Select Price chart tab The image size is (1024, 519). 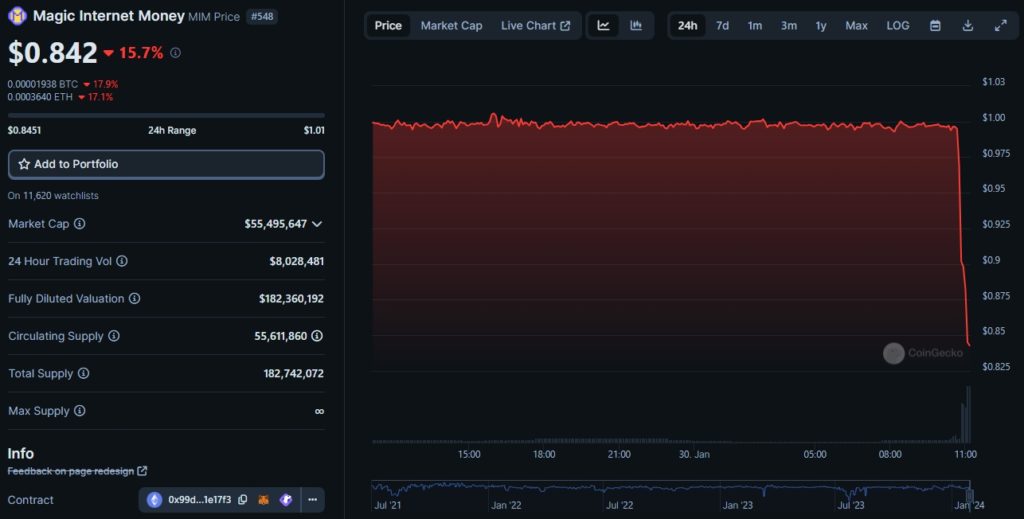(388, 25)
